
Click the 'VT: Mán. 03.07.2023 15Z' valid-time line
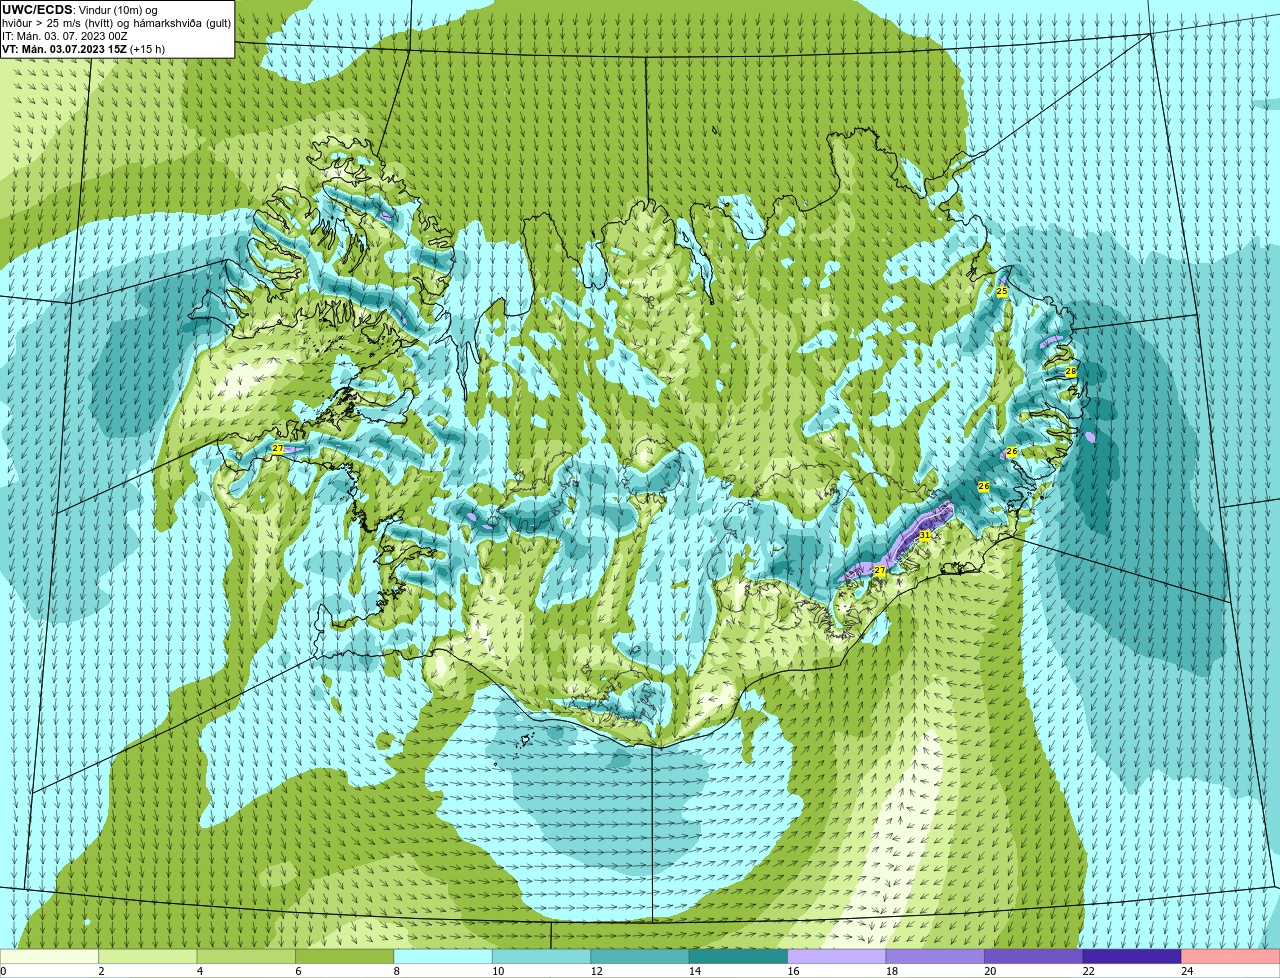tap(64, 48)
